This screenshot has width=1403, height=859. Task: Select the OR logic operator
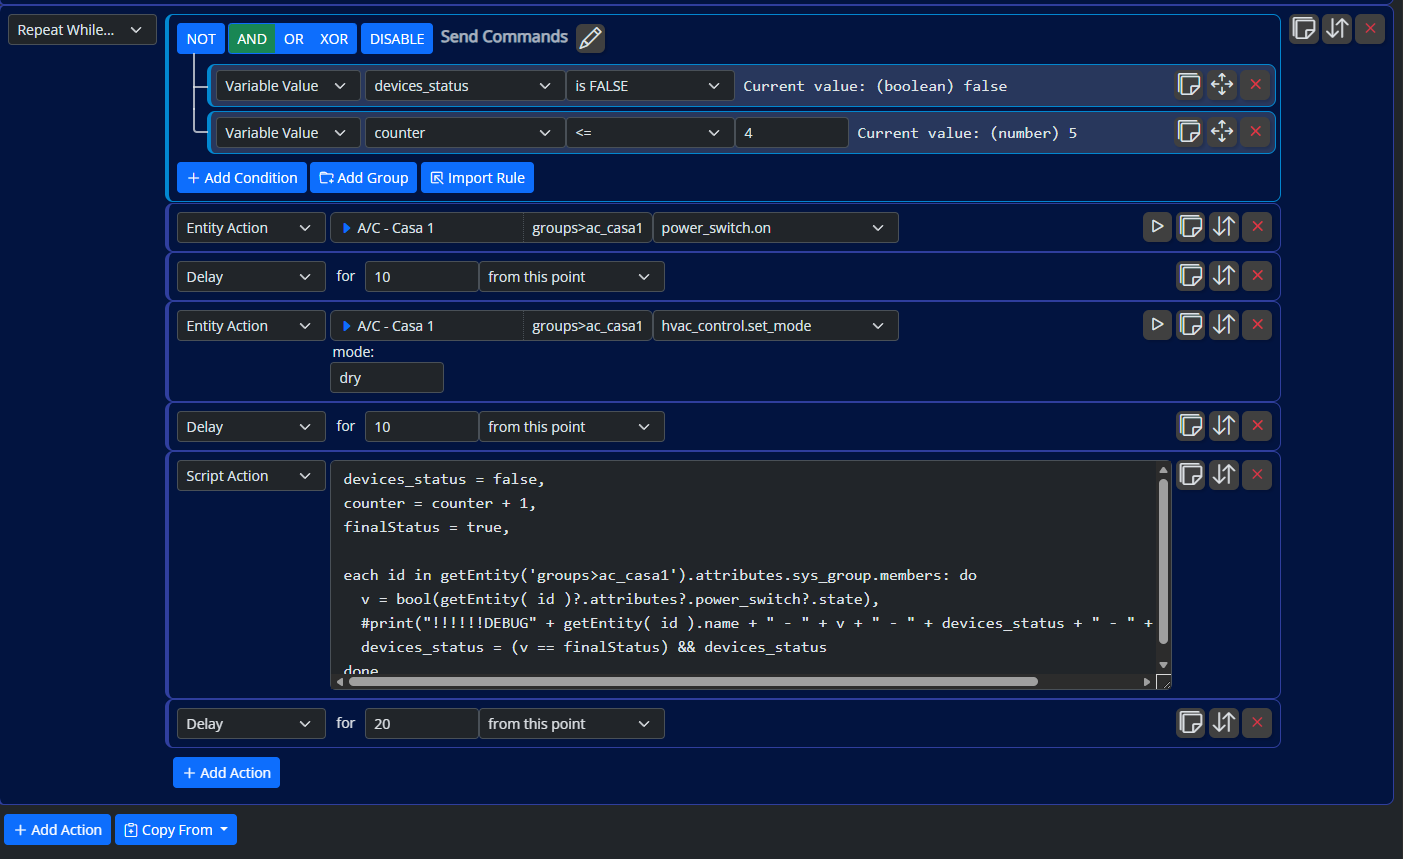click(x=293, y=39)
